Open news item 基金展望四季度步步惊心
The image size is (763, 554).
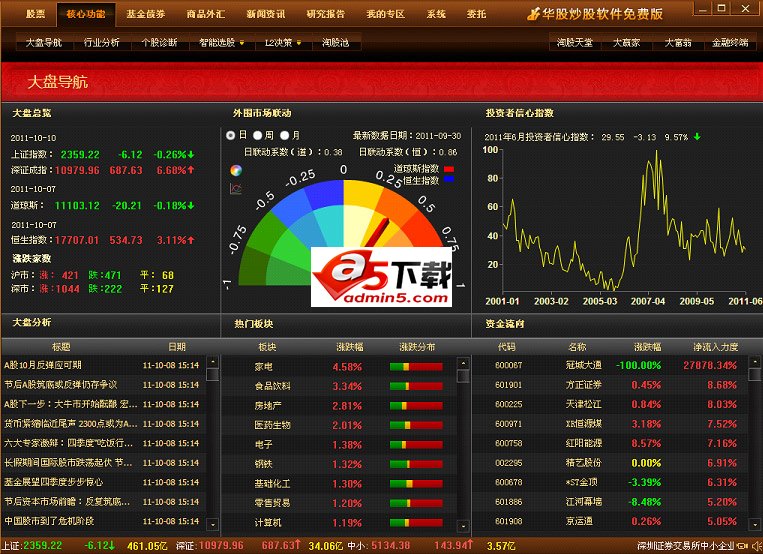pos(54,482)
